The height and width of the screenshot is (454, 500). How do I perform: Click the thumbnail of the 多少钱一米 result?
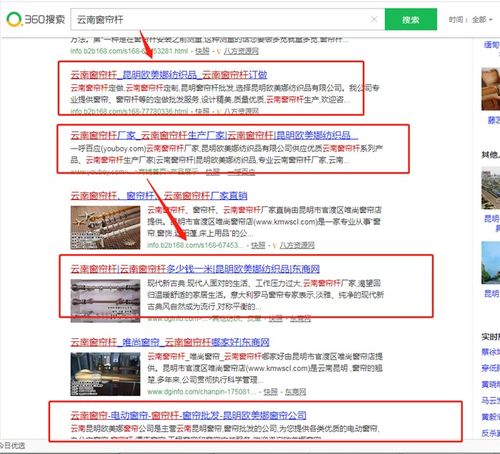105,301
